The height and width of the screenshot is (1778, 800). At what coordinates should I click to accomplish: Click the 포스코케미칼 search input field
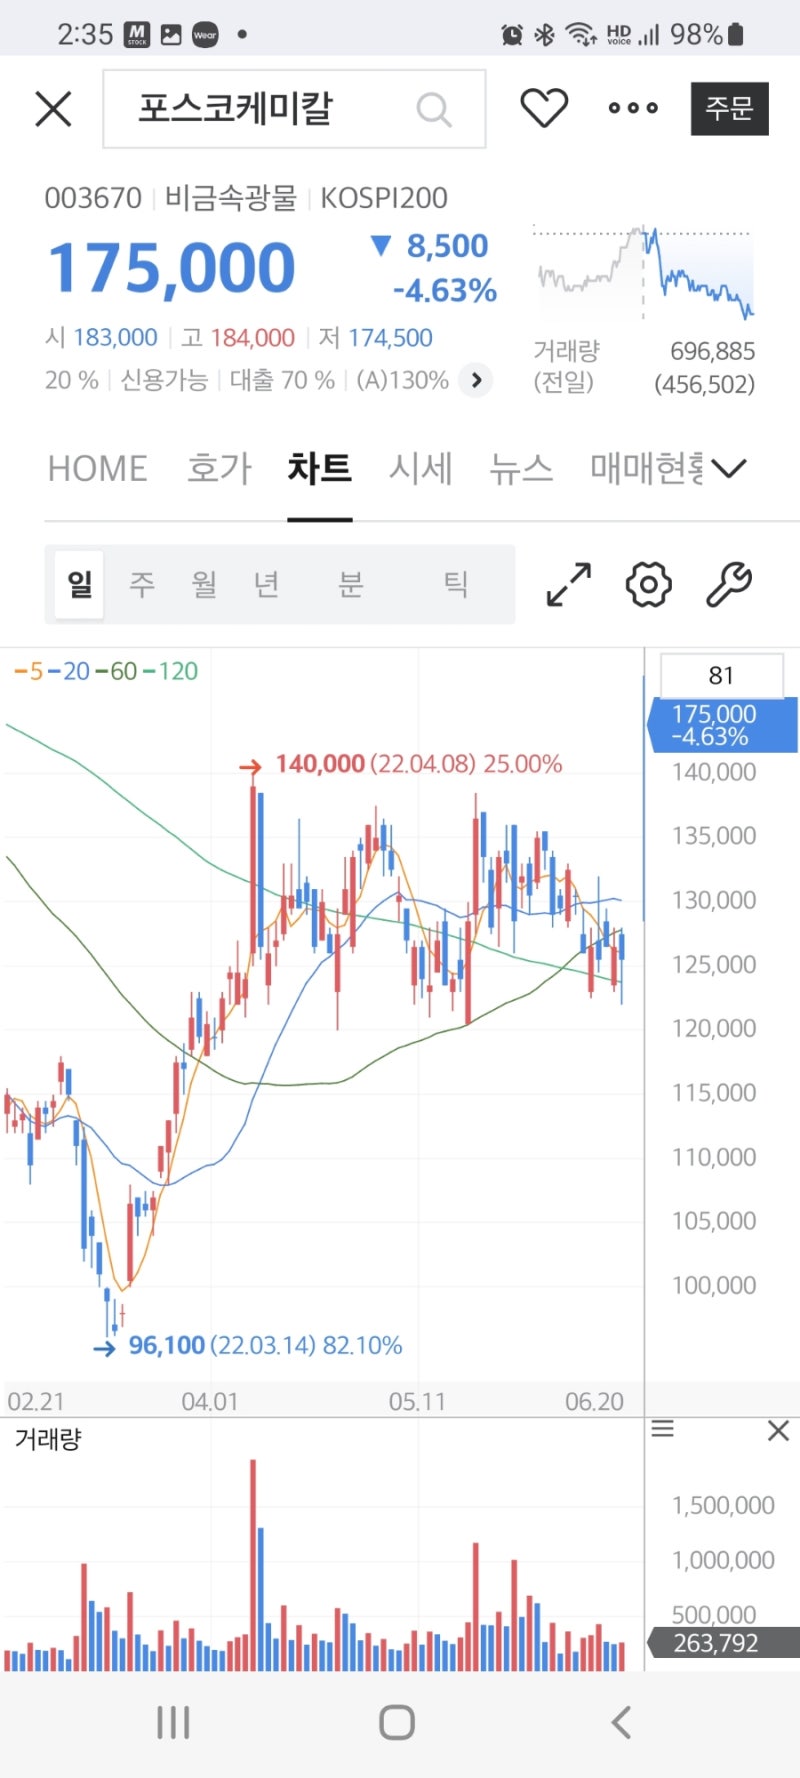coord(270,109)
